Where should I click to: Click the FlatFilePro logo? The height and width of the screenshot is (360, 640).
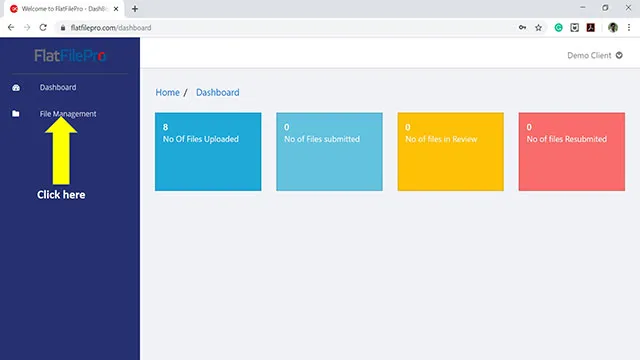click(70, 56)
